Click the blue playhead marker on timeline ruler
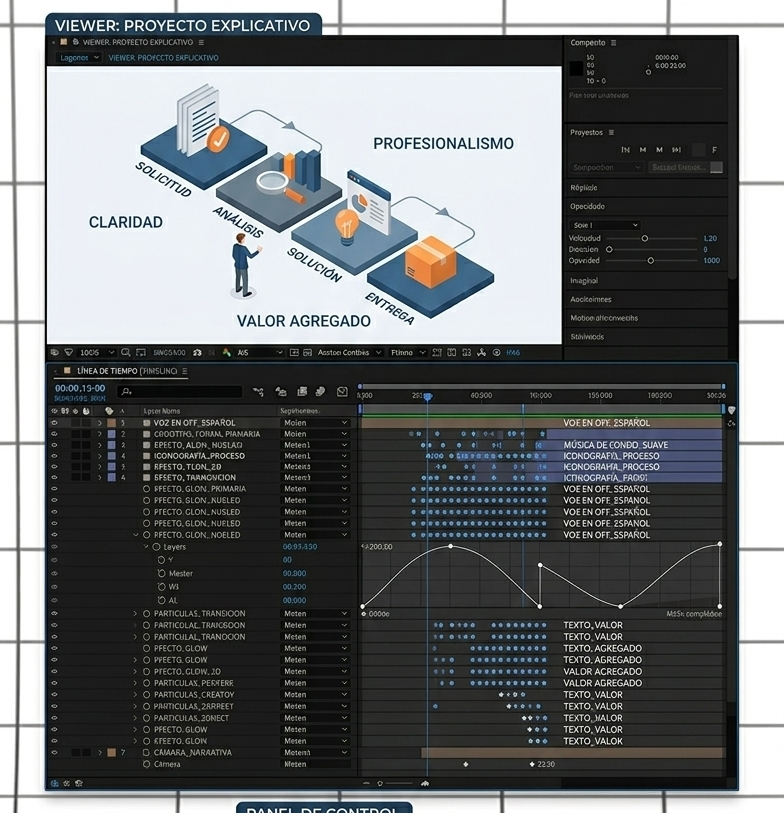The image size is (784, 813). pos(427,397)
